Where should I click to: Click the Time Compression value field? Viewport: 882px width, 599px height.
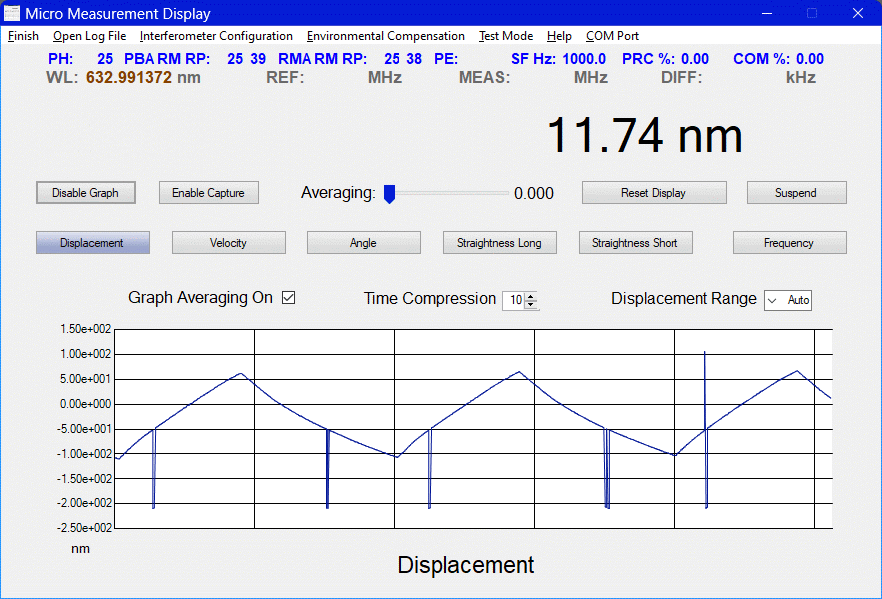[514, 300]
